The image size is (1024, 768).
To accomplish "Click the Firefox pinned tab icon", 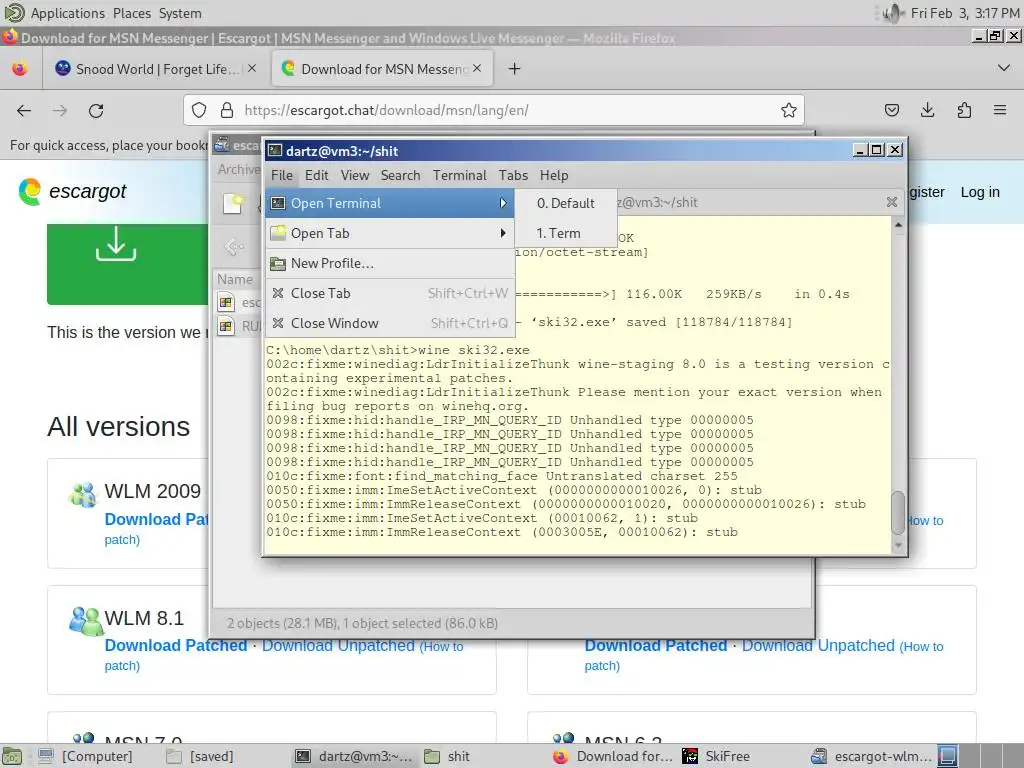I will (20, 69).
